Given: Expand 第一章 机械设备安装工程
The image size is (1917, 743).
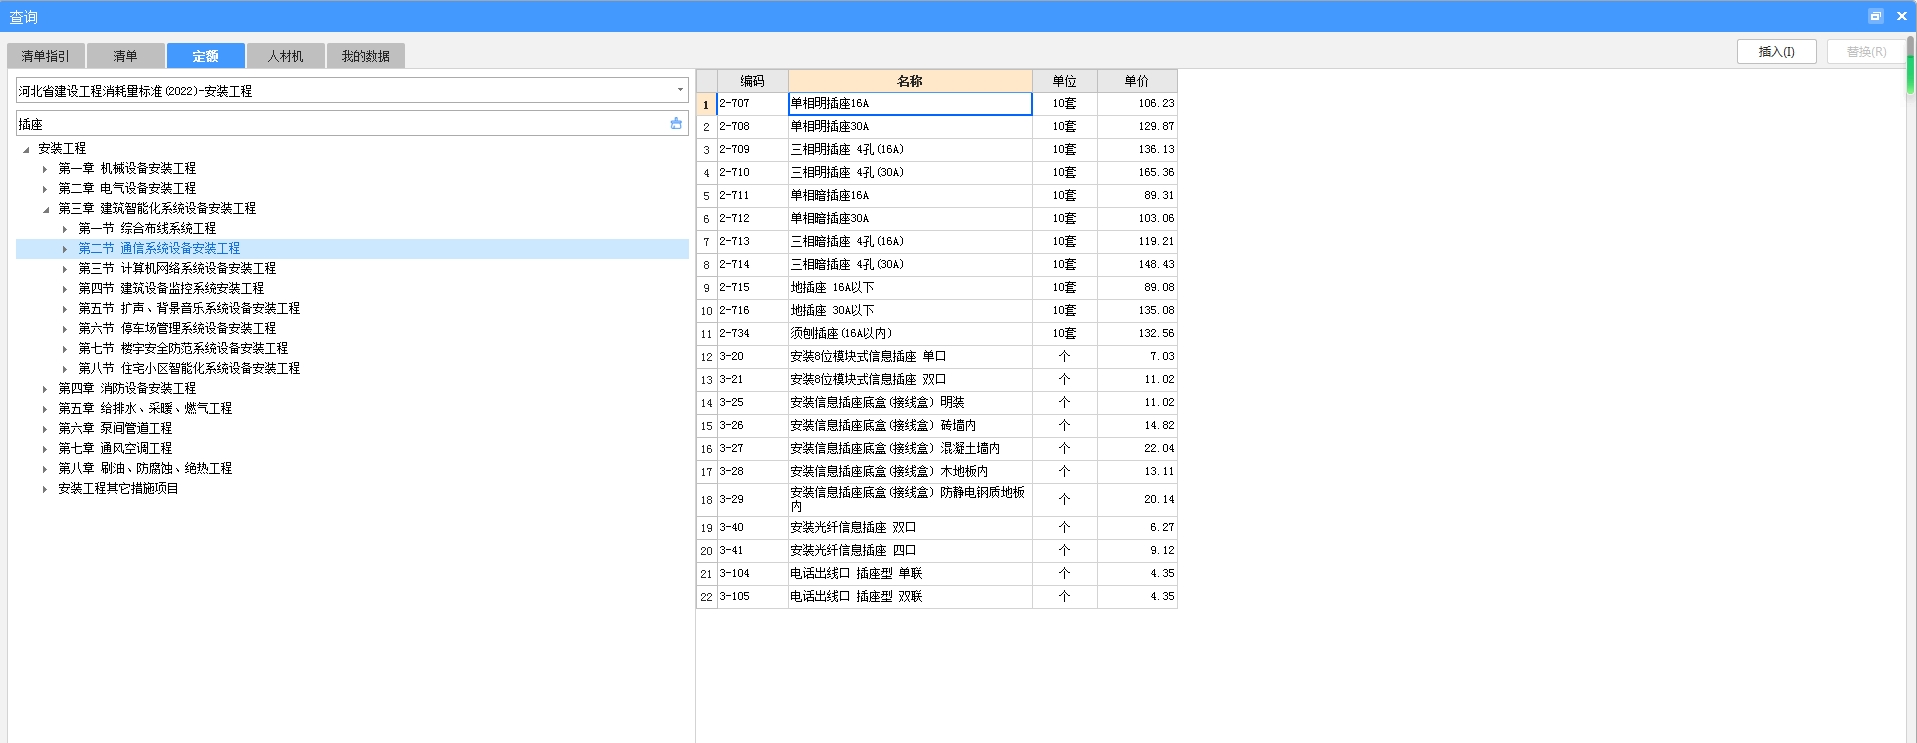Looking at the screenshot, I should [x=45, y=169].
